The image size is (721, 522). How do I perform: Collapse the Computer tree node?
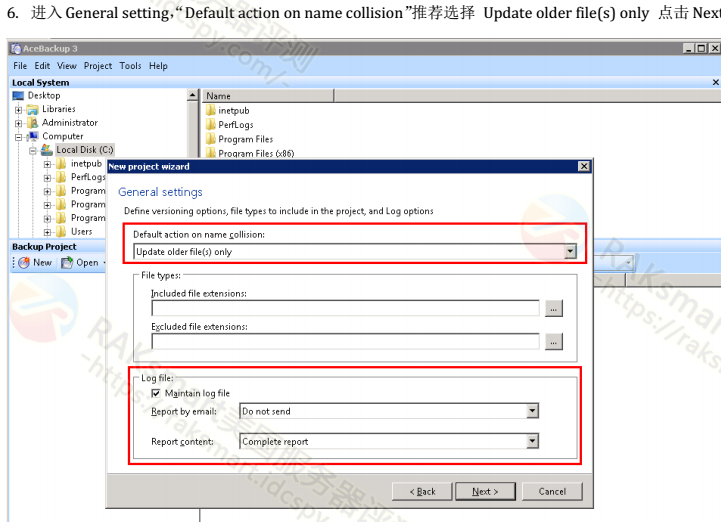(x=18, y=137)
